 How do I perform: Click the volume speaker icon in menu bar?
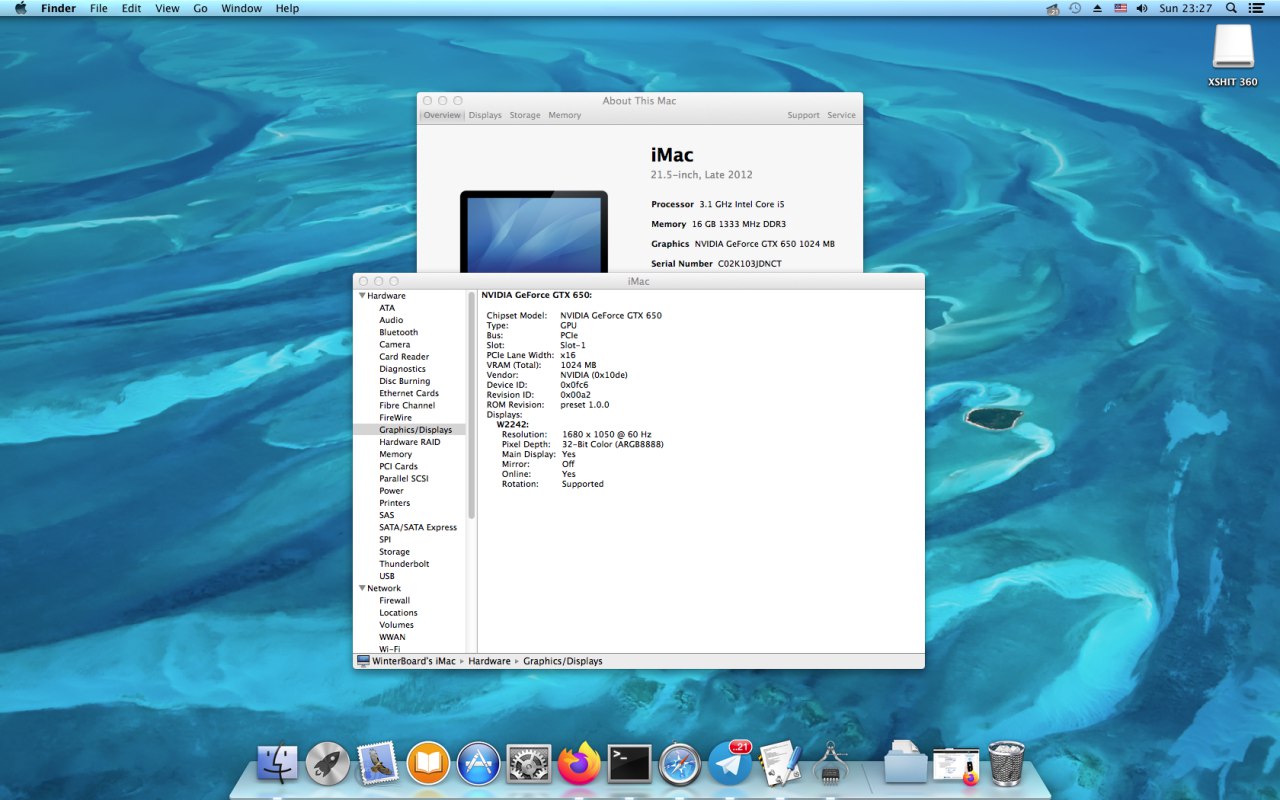(x=1142, y=8)
